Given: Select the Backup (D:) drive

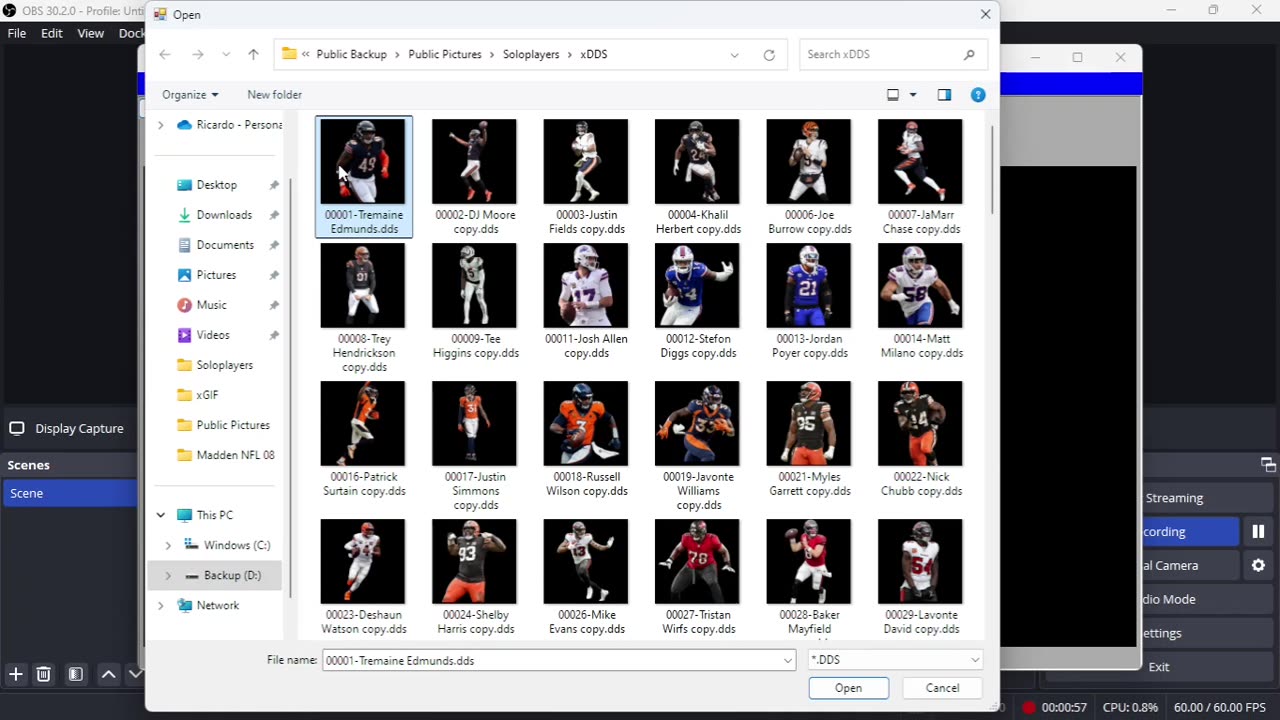Looking at the screenshot, I should click(x=232, y=575).
